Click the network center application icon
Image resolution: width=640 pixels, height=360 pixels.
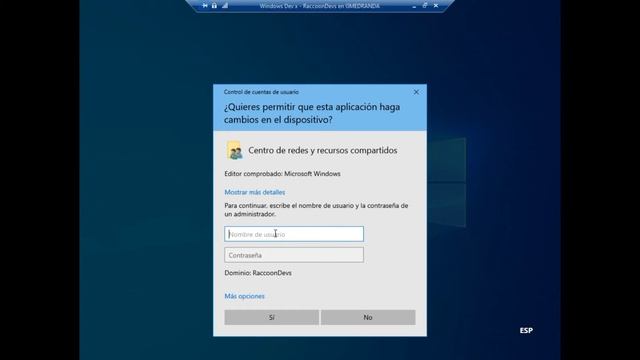pos(235,151)
